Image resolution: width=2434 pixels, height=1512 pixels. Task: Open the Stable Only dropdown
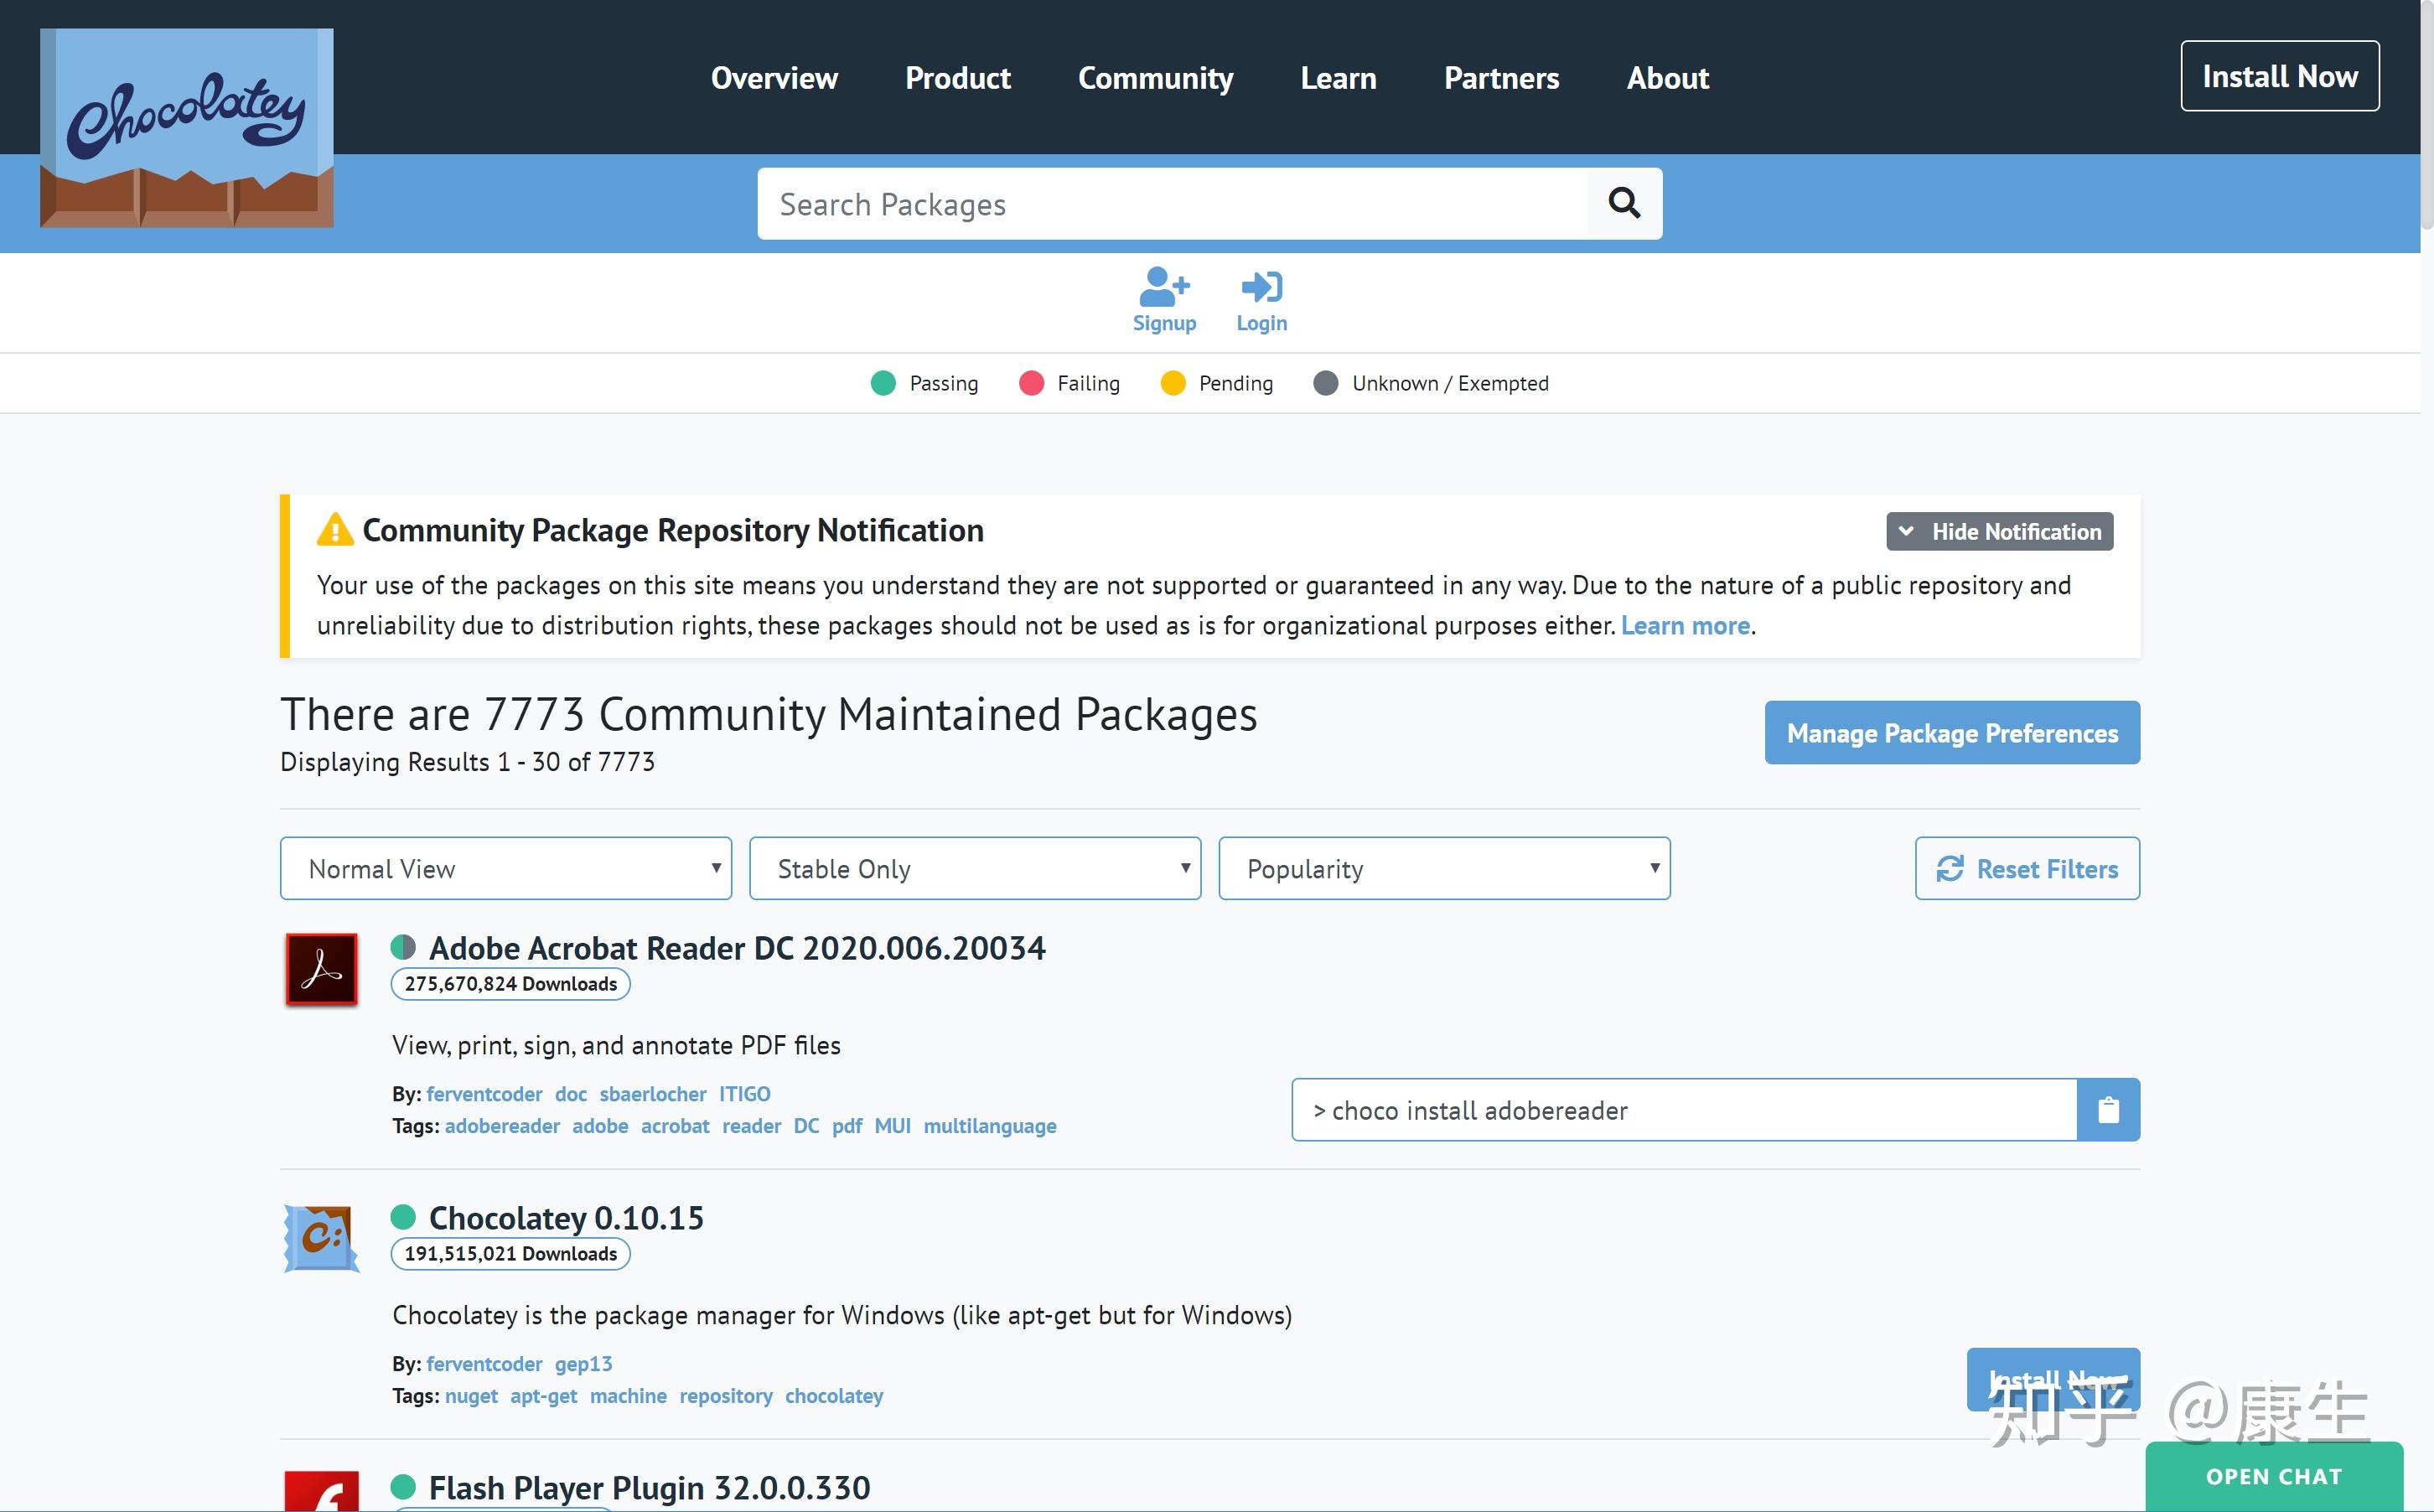(975, 868)
